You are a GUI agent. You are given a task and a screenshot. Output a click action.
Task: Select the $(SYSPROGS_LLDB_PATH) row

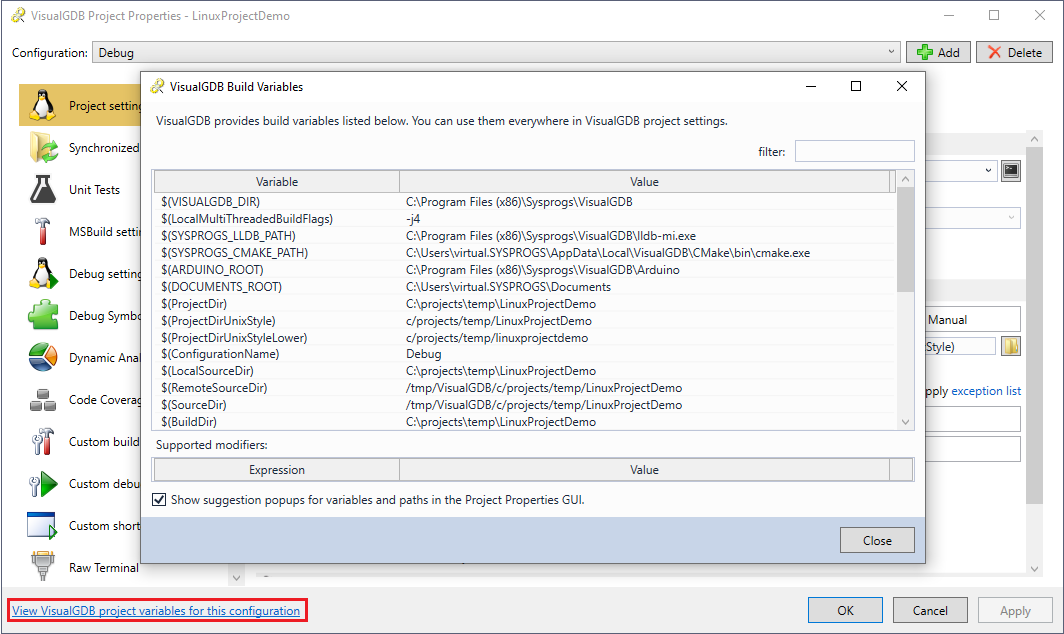(x=525, y=236)
